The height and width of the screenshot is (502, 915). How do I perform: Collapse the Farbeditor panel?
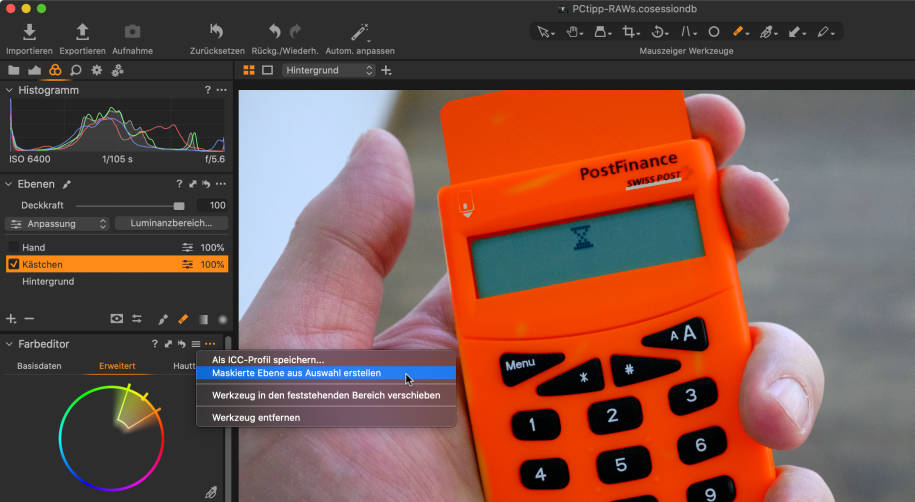9,344
